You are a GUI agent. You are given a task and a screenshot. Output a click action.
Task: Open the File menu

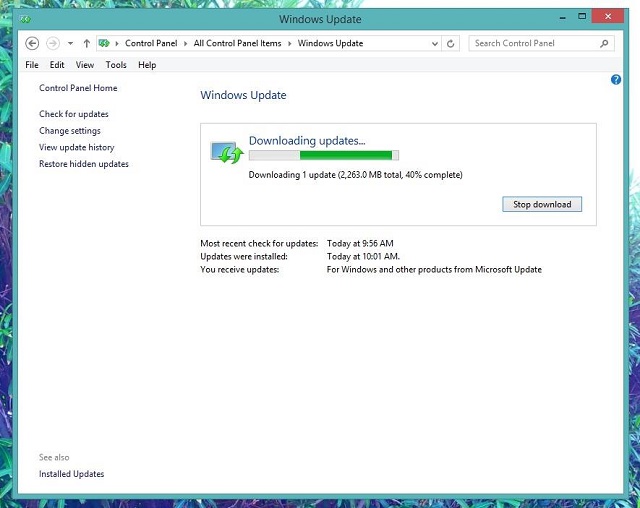[x=32, y=65]
